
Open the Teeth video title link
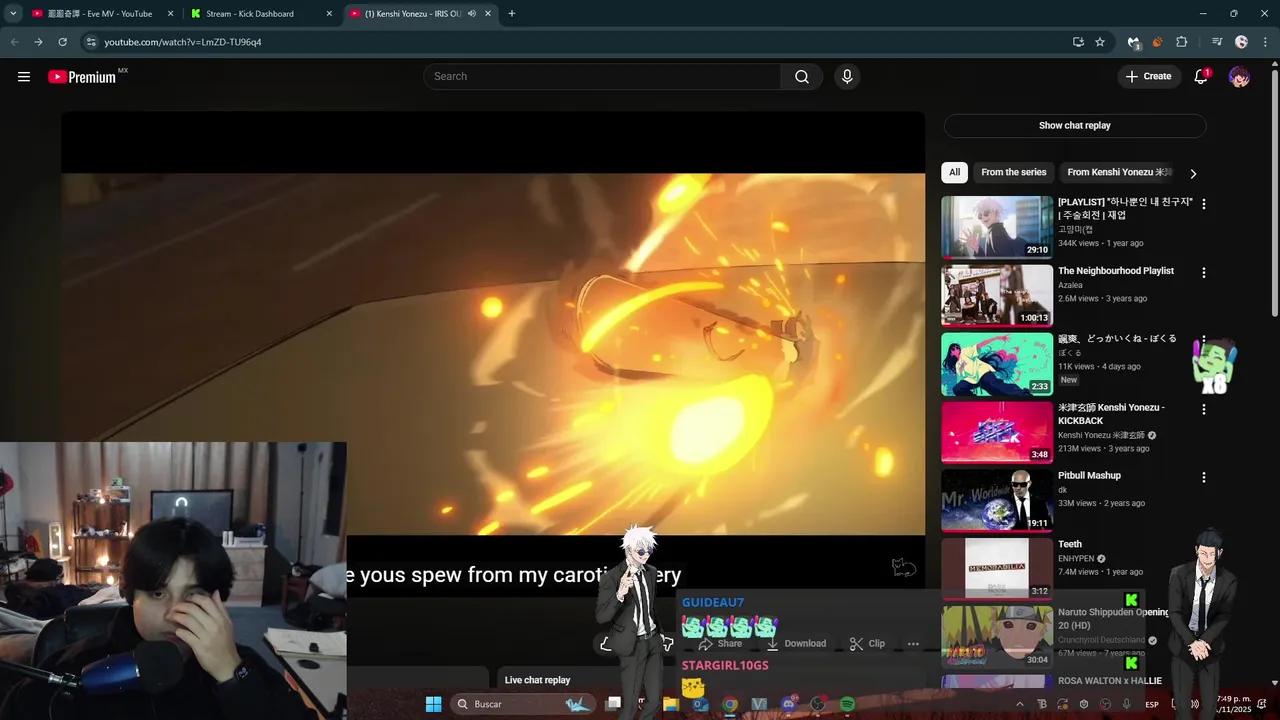coord(1070,545)
